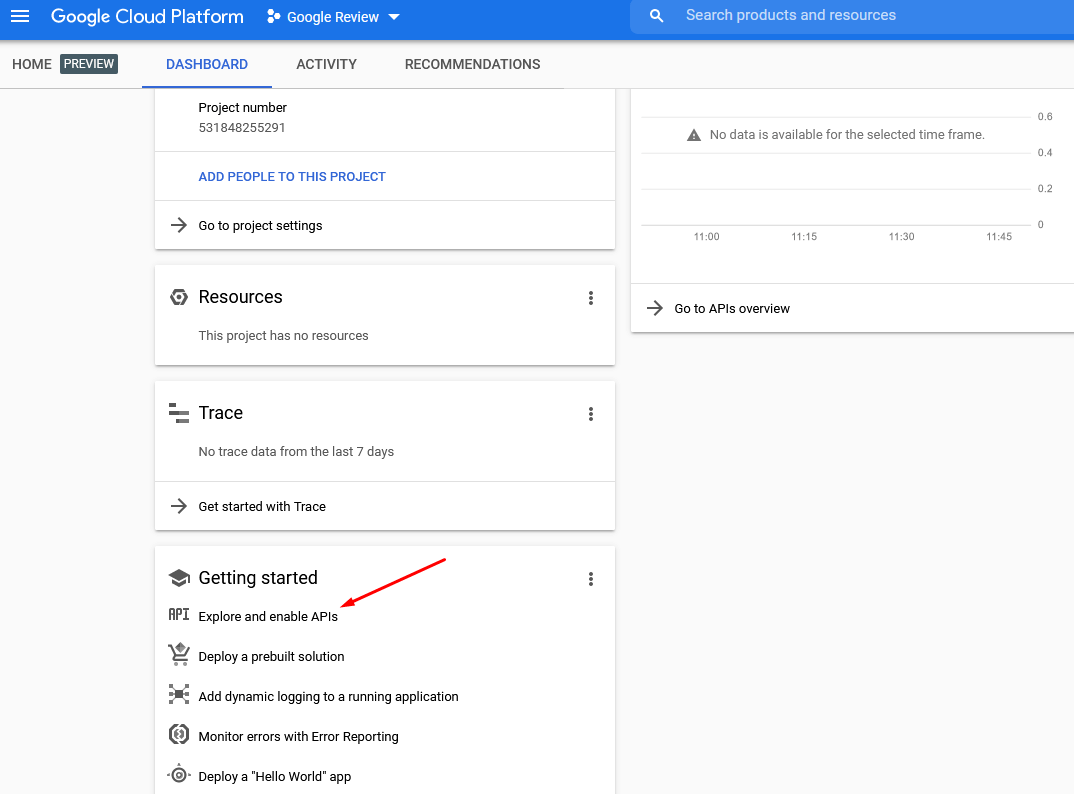Focus the Search products and resources field
The image size is (1074, 794).
click(x=852, y=16)
